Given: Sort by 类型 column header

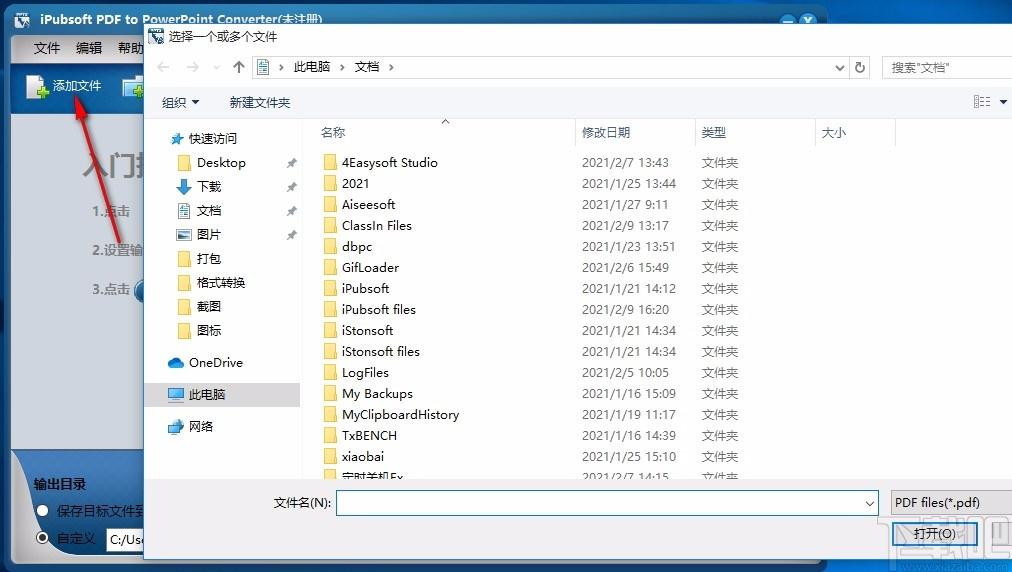Looking at the screenshot, I should (x=714, y=132).
